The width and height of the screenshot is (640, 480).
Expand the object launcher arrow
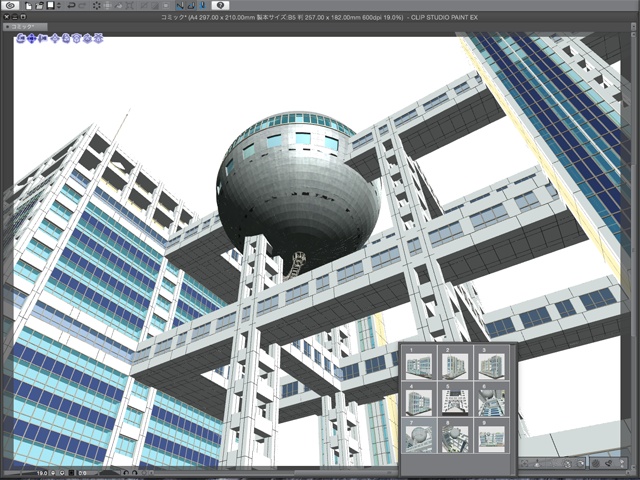pyautogui.click(x=622, y=463)
